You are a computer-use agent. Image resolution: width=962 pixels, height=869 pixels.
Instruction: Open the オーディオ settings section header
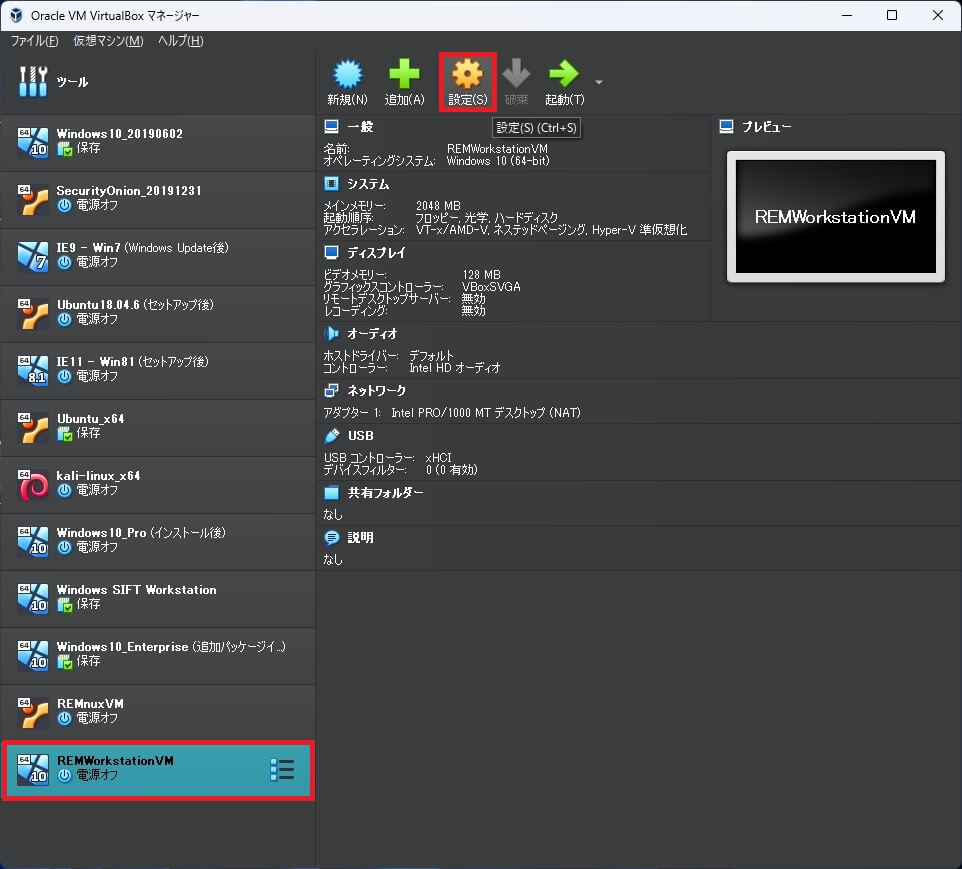pyautogui.click(x=372, y=333)
